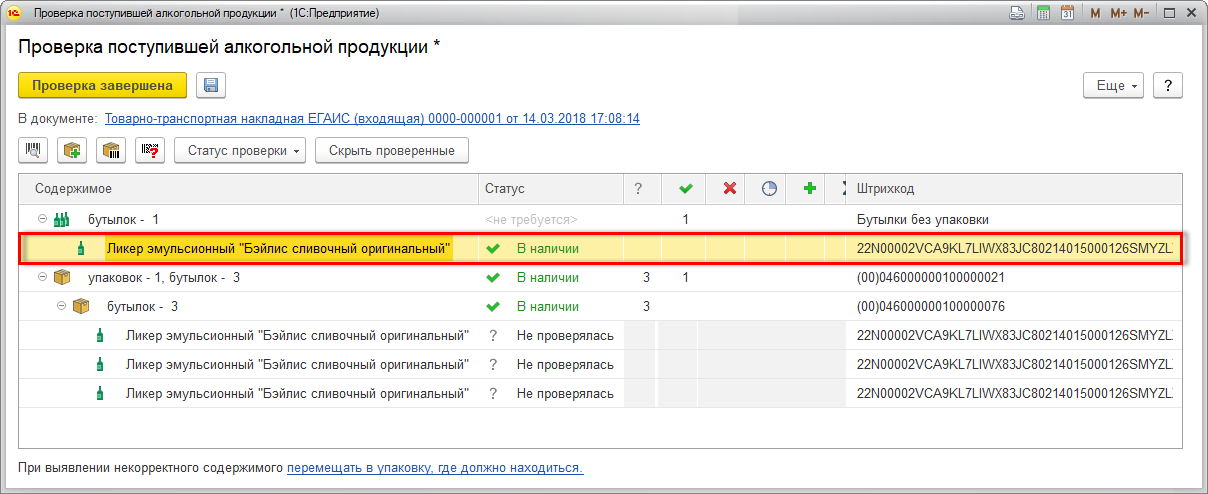Open help with the '?' button
The height and width of the screenshot is (494, 1208).
pos(1168,85)
